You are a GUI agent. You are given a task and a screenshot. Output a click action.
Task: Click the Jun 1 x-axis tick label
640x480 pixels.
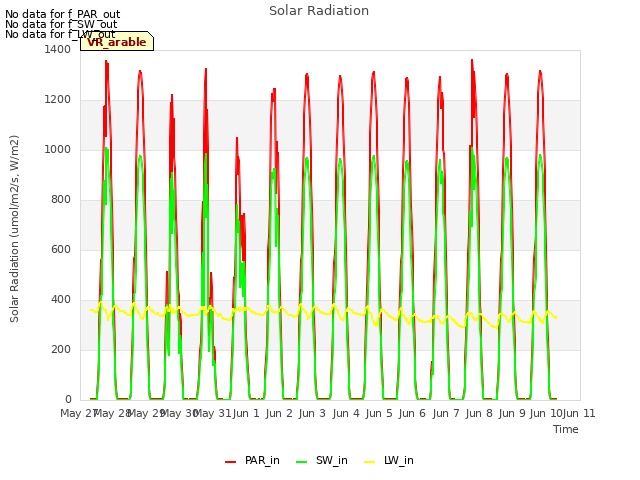(x=246, y=413)
